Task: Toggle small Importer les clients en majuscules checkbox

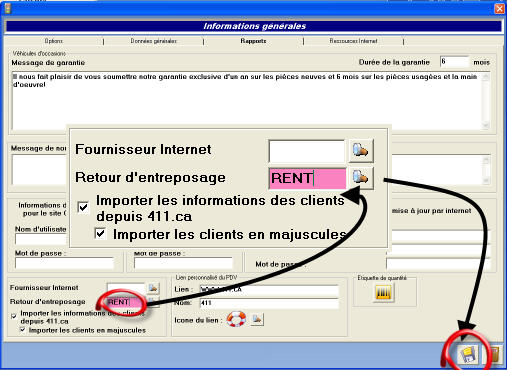Action: (23, 330)
